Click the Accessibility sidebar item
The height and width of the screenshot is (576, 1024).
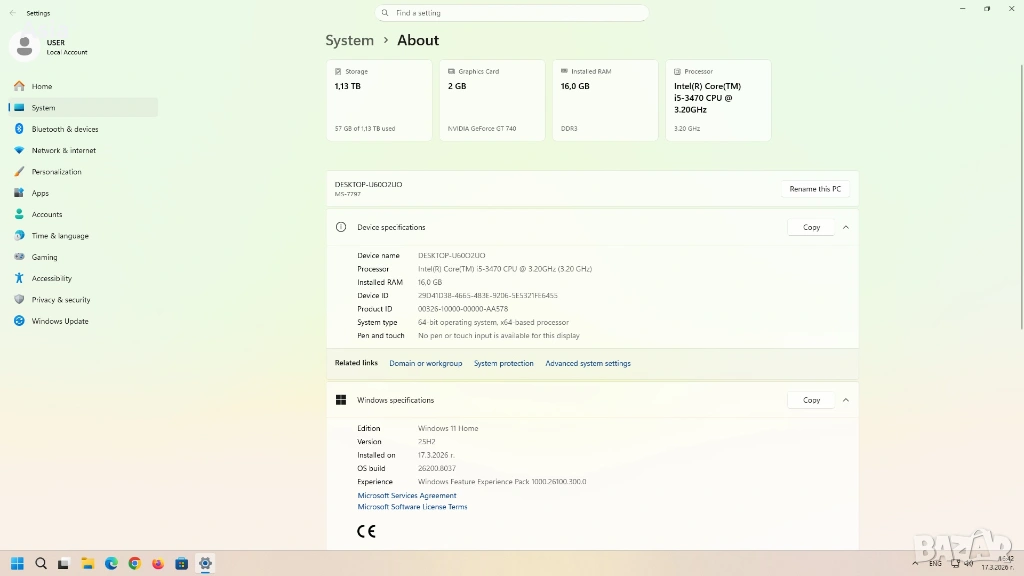51,279
